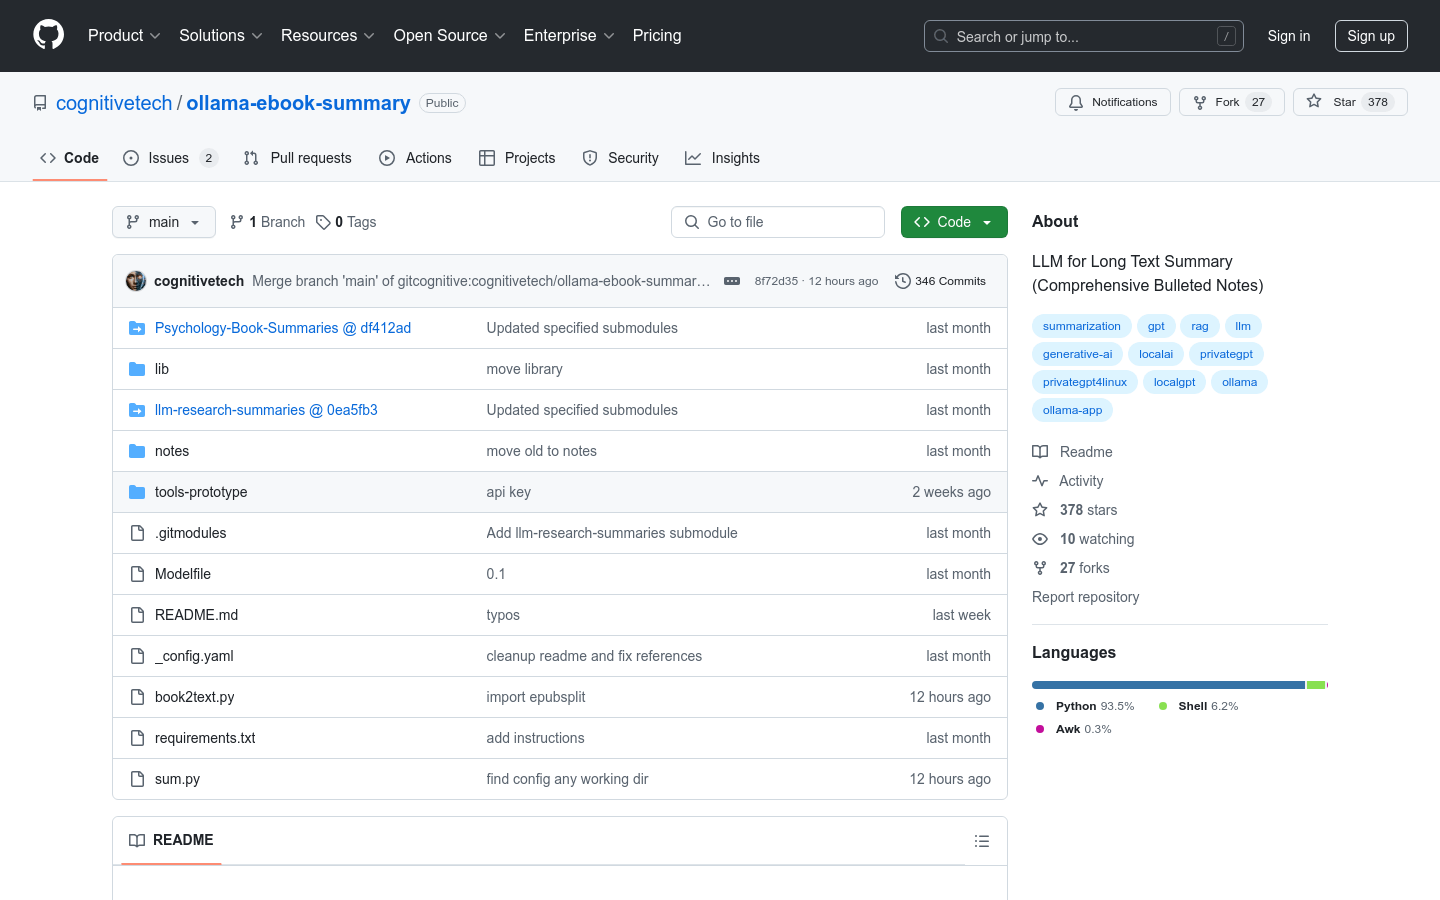This screenshot has height=900, width=1440.
Task: Click bell icon in Notifications button
Action: click(x=1076, y=102)
